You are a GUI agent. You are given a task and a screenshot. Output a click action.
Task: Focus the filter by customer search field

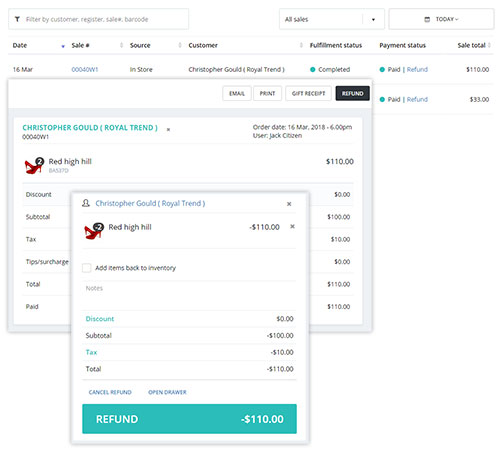point(98,19)
